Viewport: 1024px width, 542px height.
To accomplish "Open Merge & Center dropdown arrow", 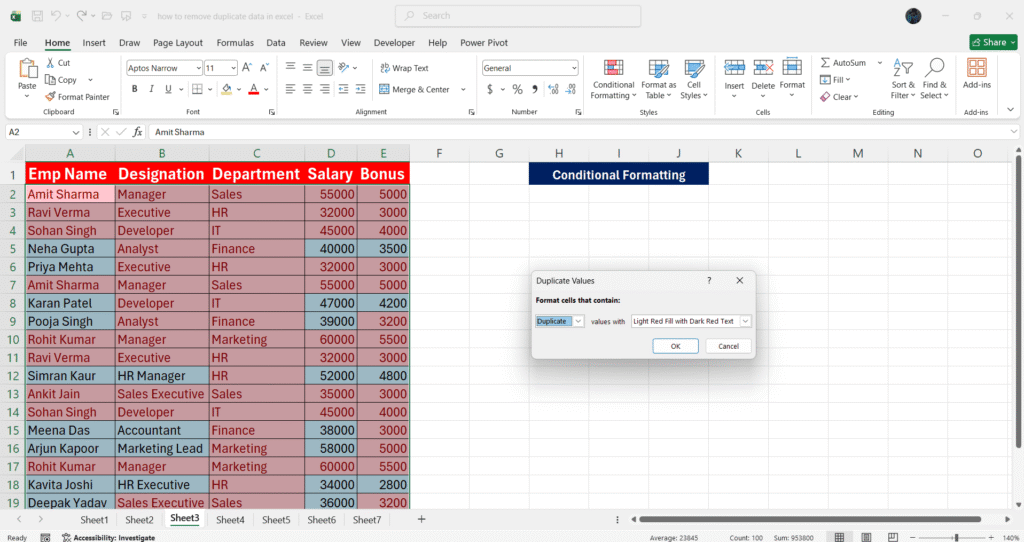I will [464, 89].
